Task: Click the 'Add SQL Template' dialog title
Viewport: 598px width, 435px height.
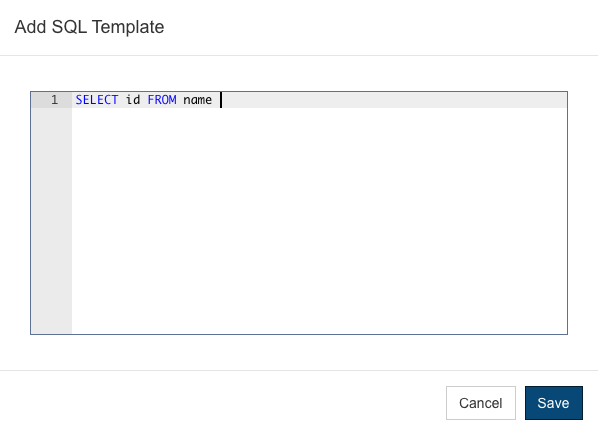Action: [x=89, y=27]
